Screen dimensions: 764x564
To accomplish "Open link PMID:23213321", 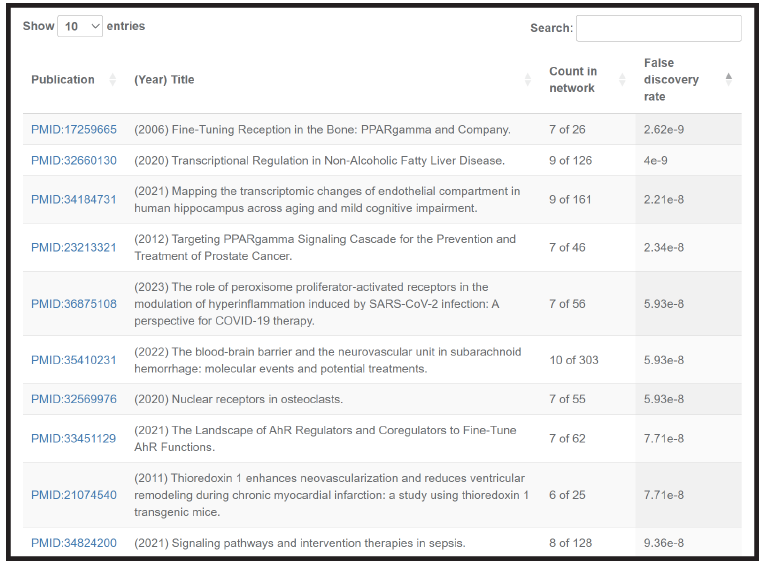I will (x=74, y=247).
